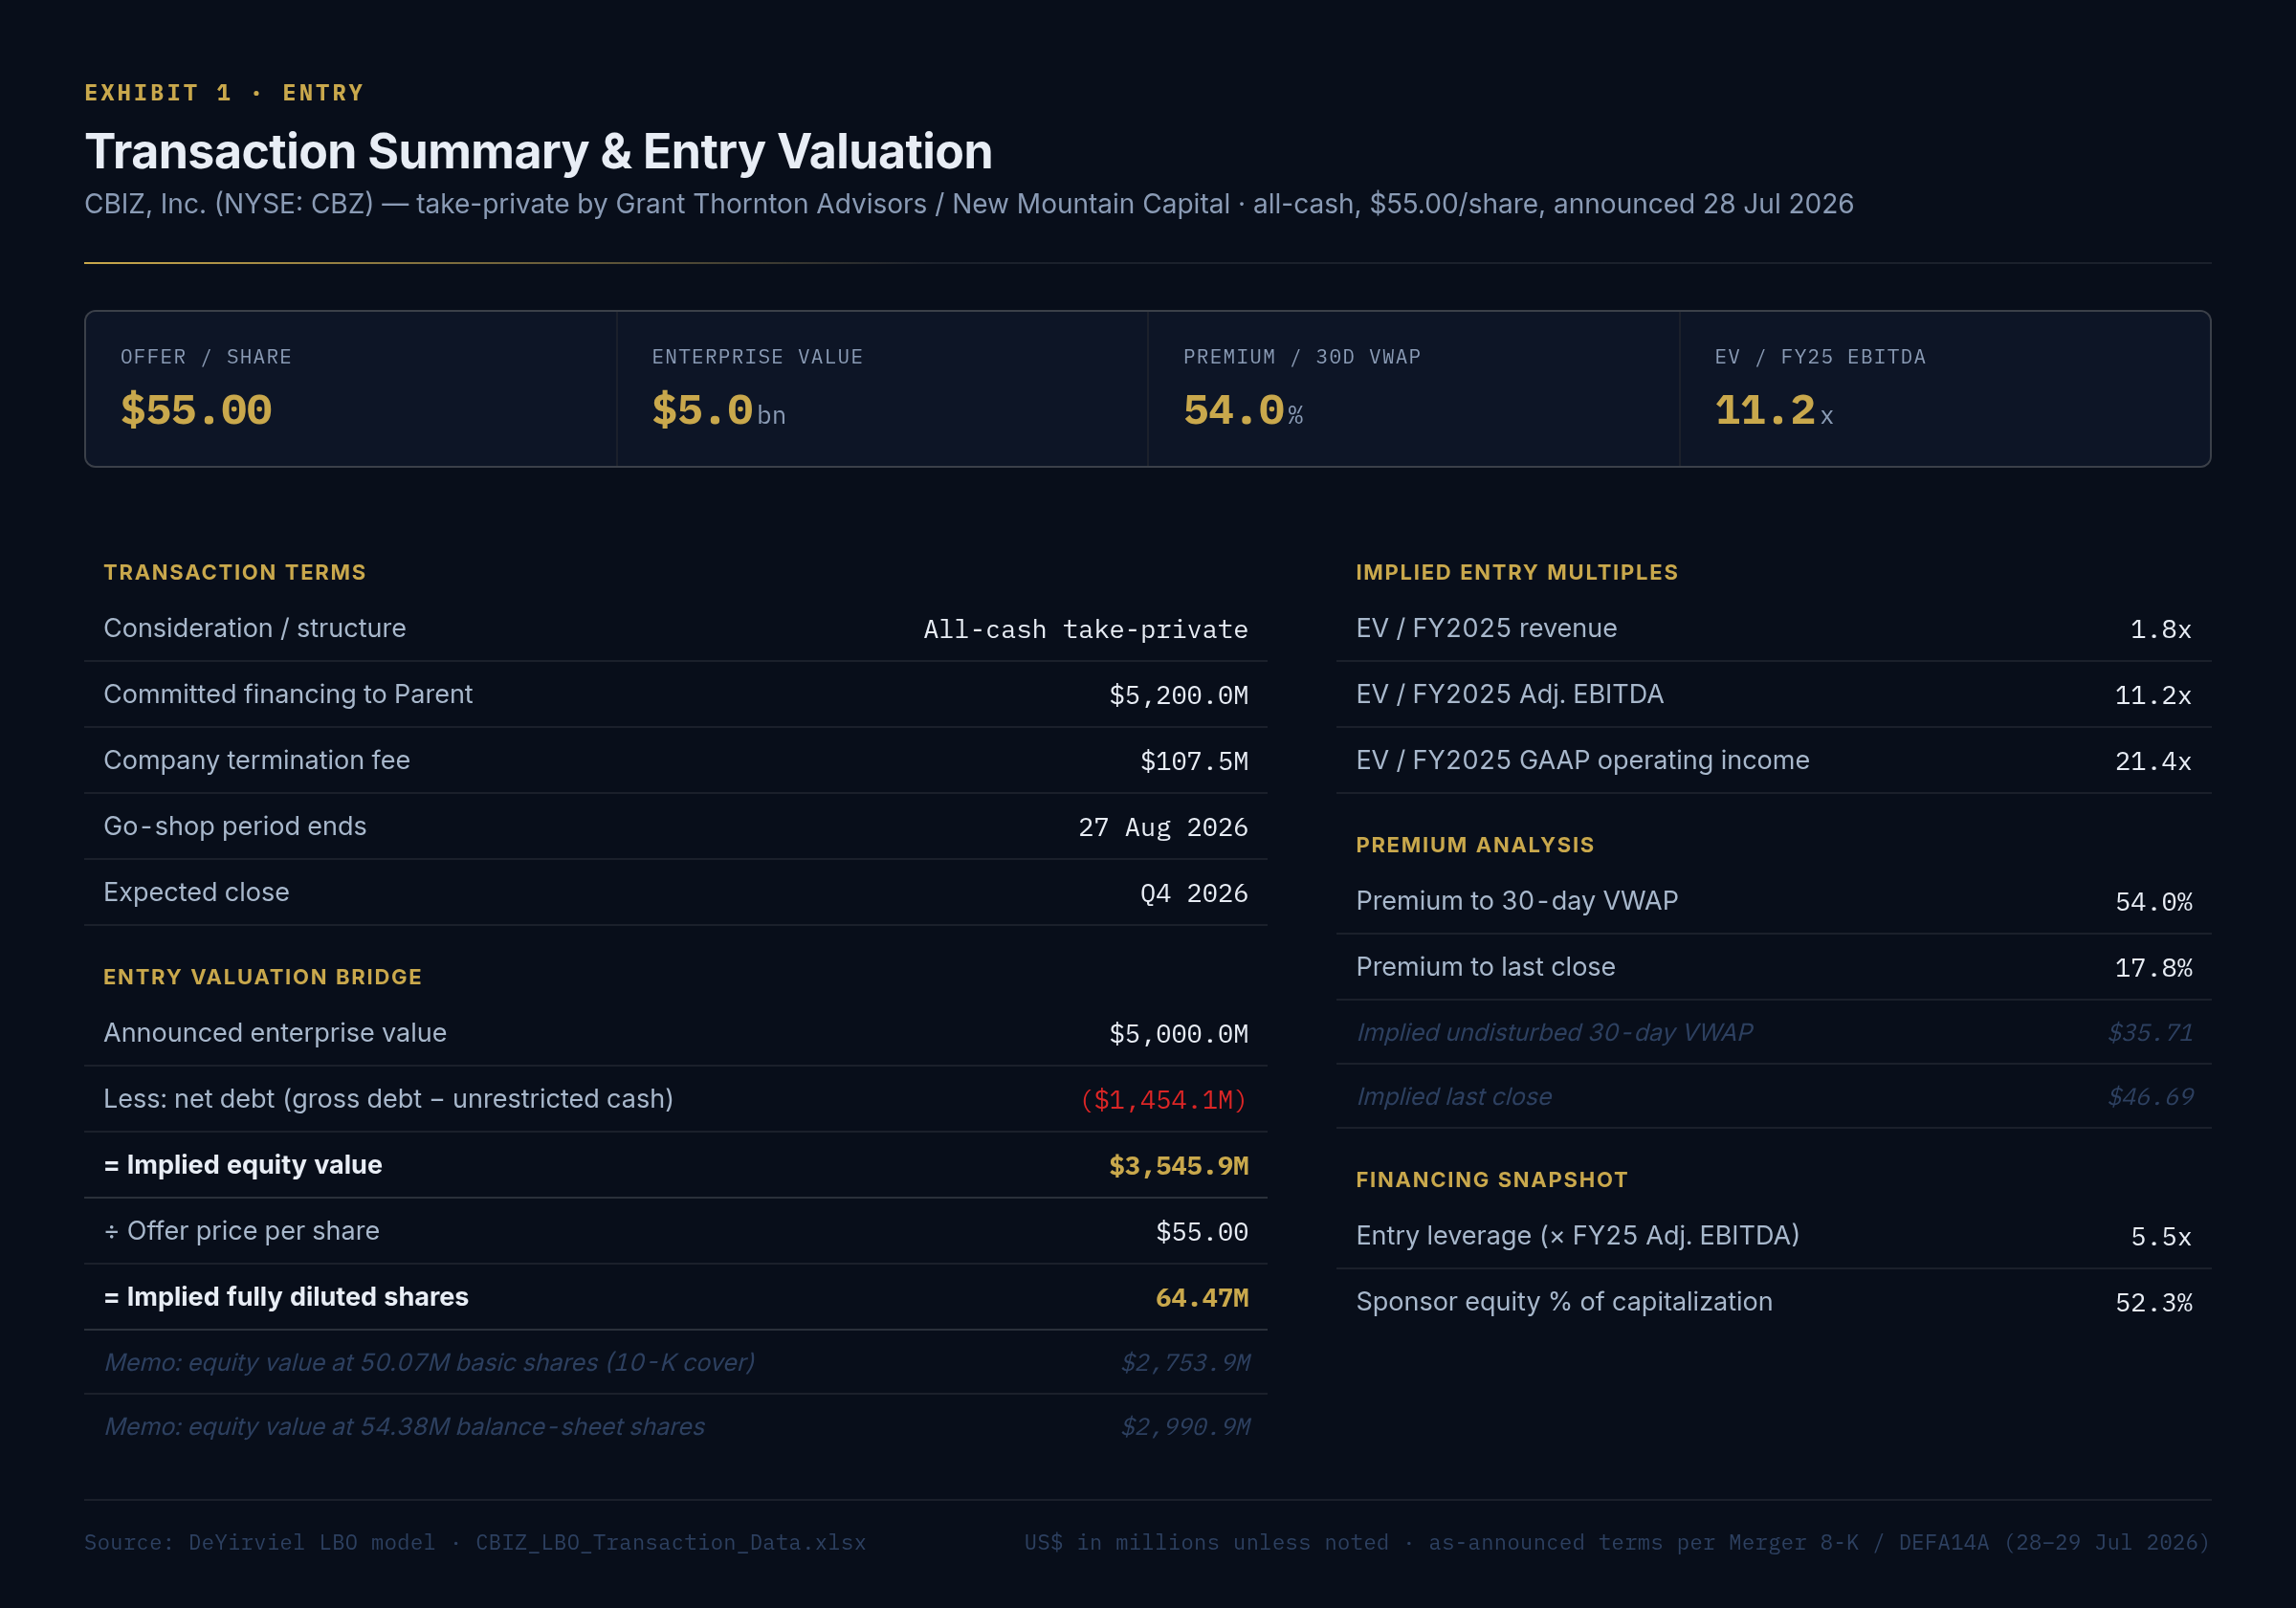Select the 'TRANSACTION TERMS' section heading

coord(235,572)
